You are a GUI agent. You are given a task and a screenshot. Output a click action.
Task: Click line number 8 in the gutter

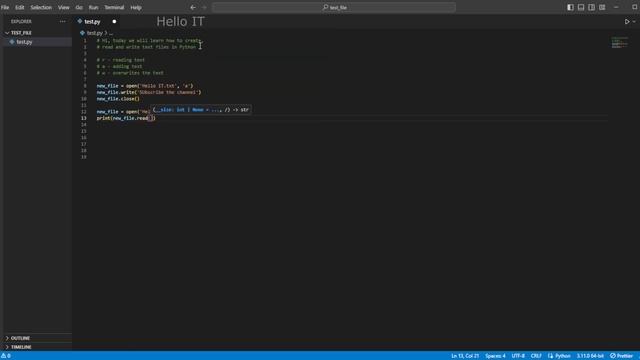pyautogui.click(x=85, y=86)
